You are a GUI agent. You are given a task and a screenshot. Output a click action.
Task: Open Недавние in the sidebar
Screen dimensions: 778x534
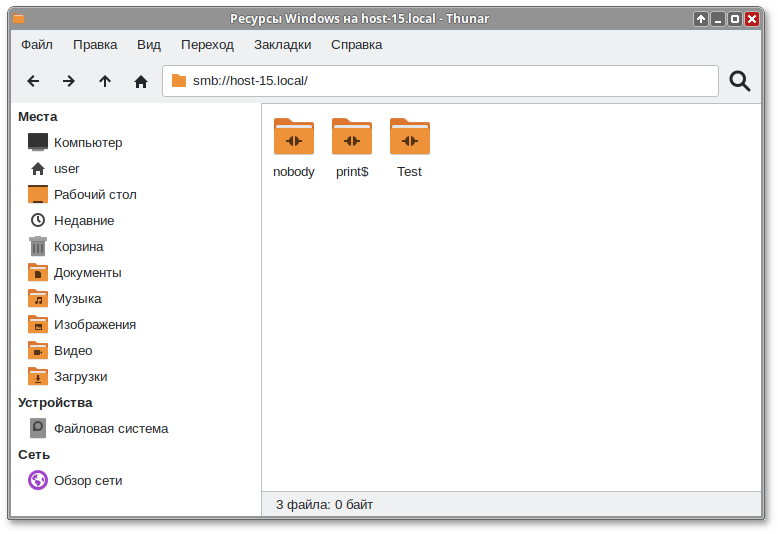(x=84, y=220)
